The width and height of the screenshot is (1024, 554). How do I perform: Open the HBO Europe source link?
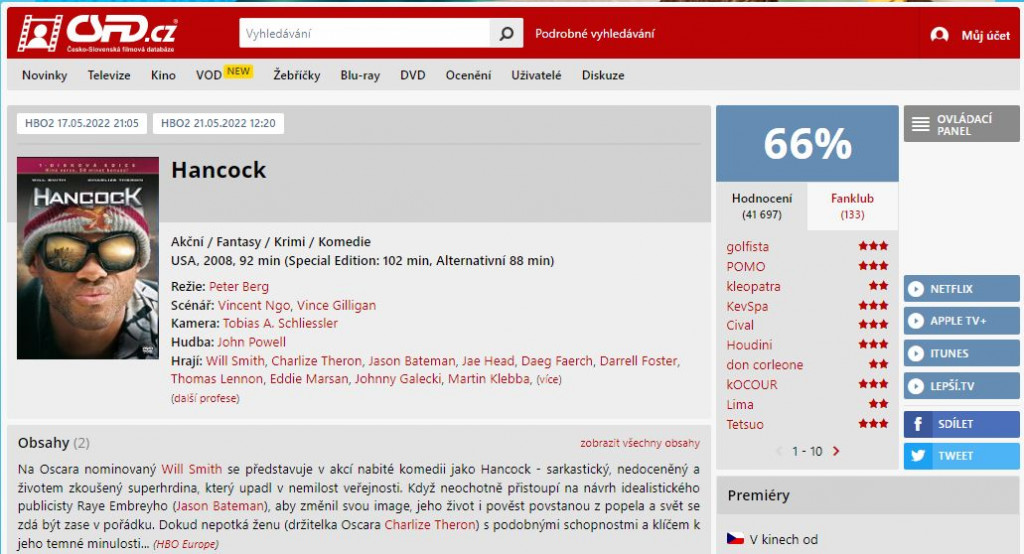[x=185, y=544]
